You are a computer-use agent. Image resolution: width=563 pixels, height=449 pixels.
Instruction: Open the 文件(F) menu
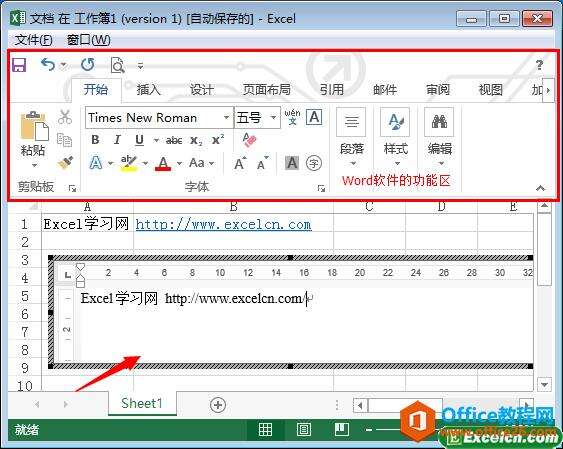pyautogui.click(x=33, y=39)
